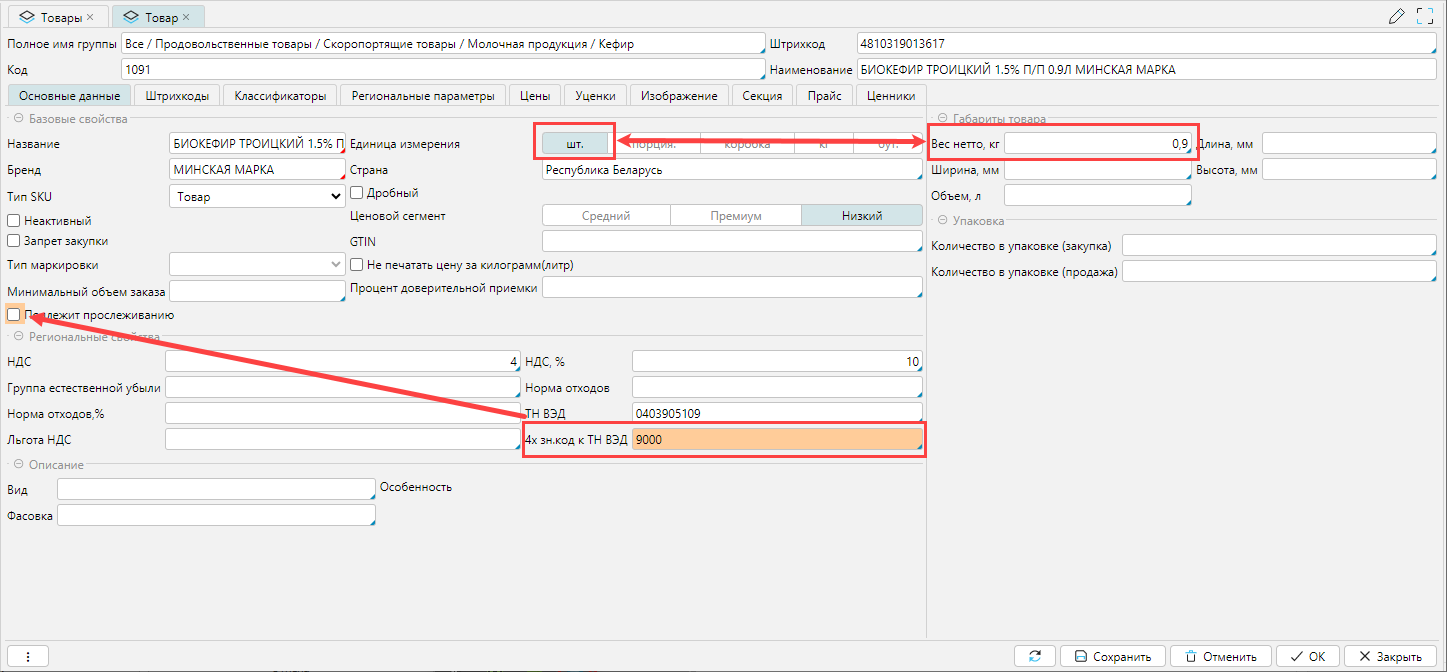The image size is (1447, 672).
Task: Collapse the Базовые свойства section
Action: 17,119
